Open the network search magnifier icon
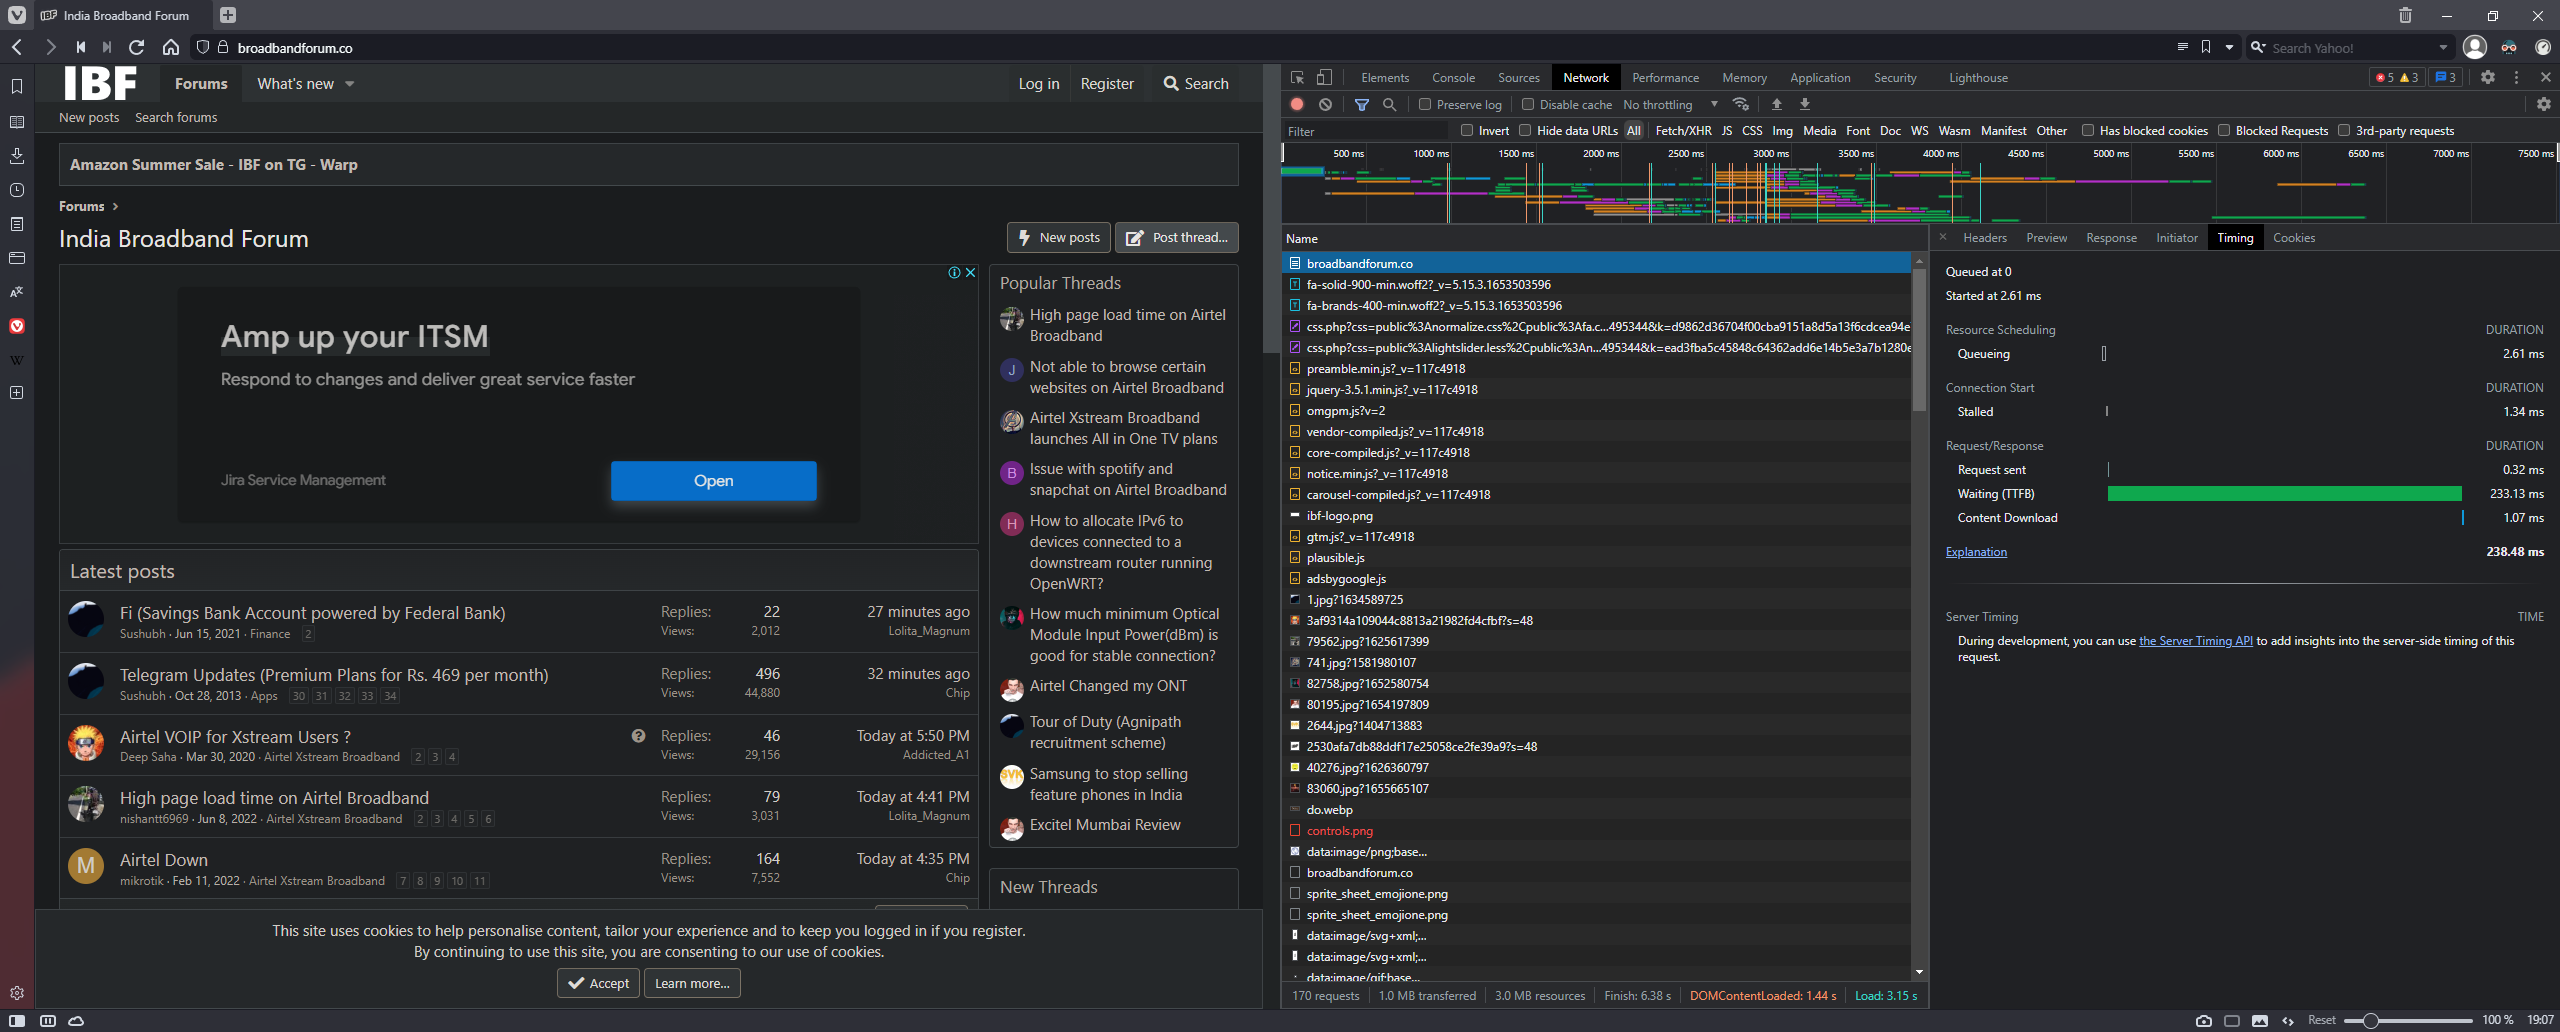This screenshot has width=2560, height=1032. point(1389,104)
